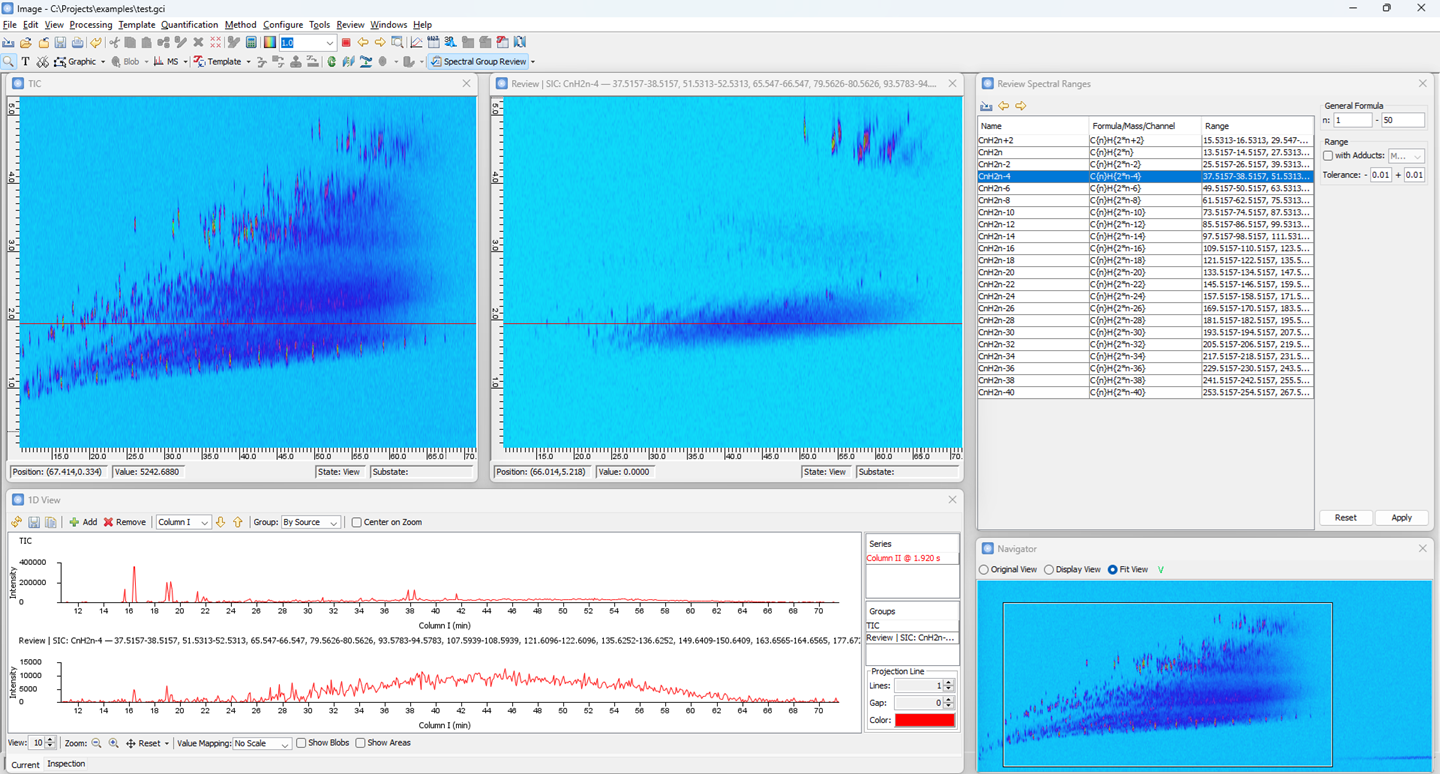Open the Quantification menu
This screenshot has width=1440, height=774.
(x=189, y=25)
